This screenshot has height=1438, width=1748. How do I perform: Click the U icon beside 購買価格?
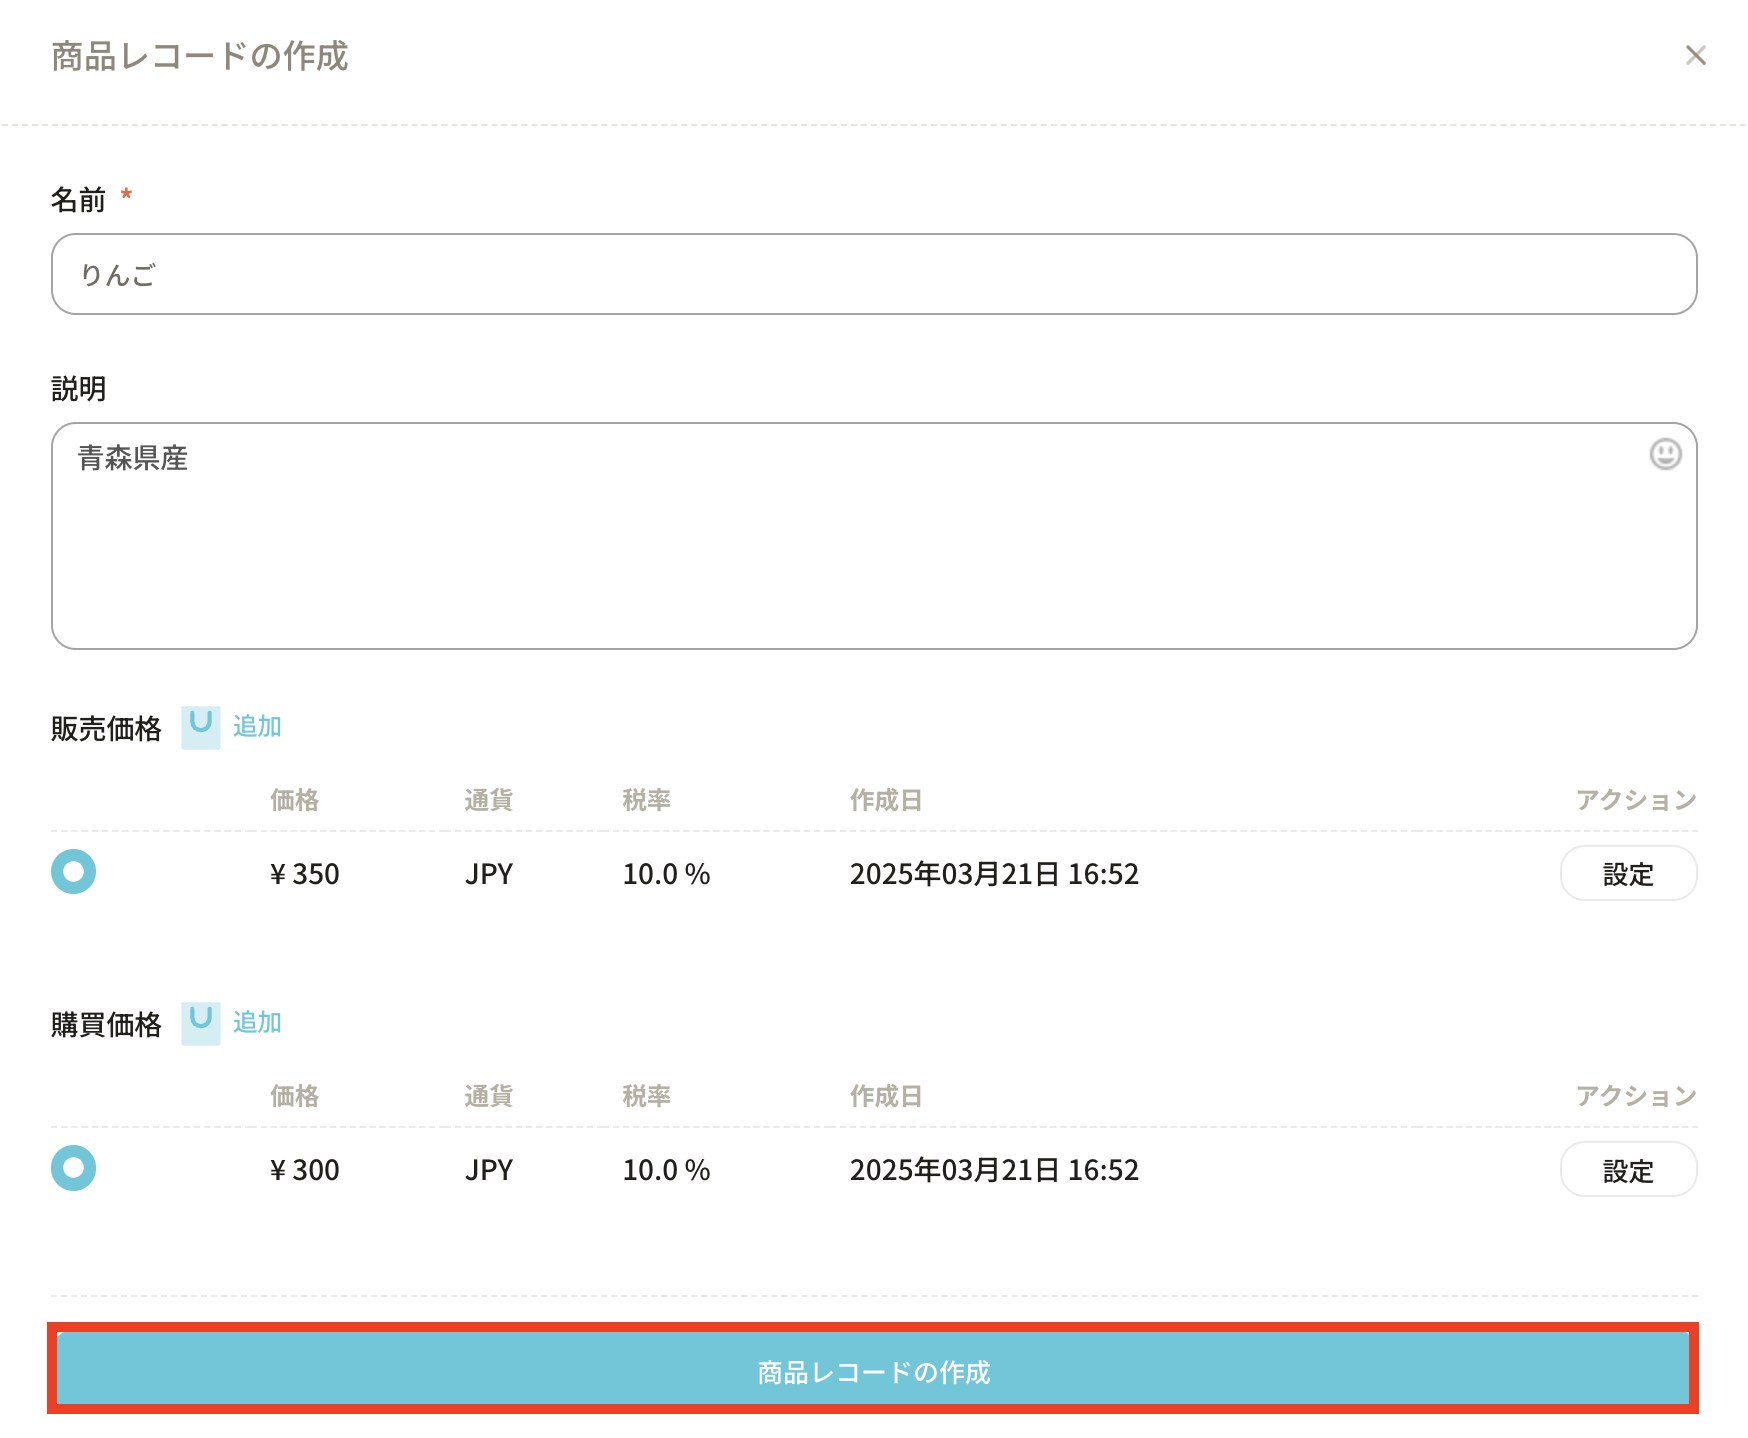(201, 1022)
